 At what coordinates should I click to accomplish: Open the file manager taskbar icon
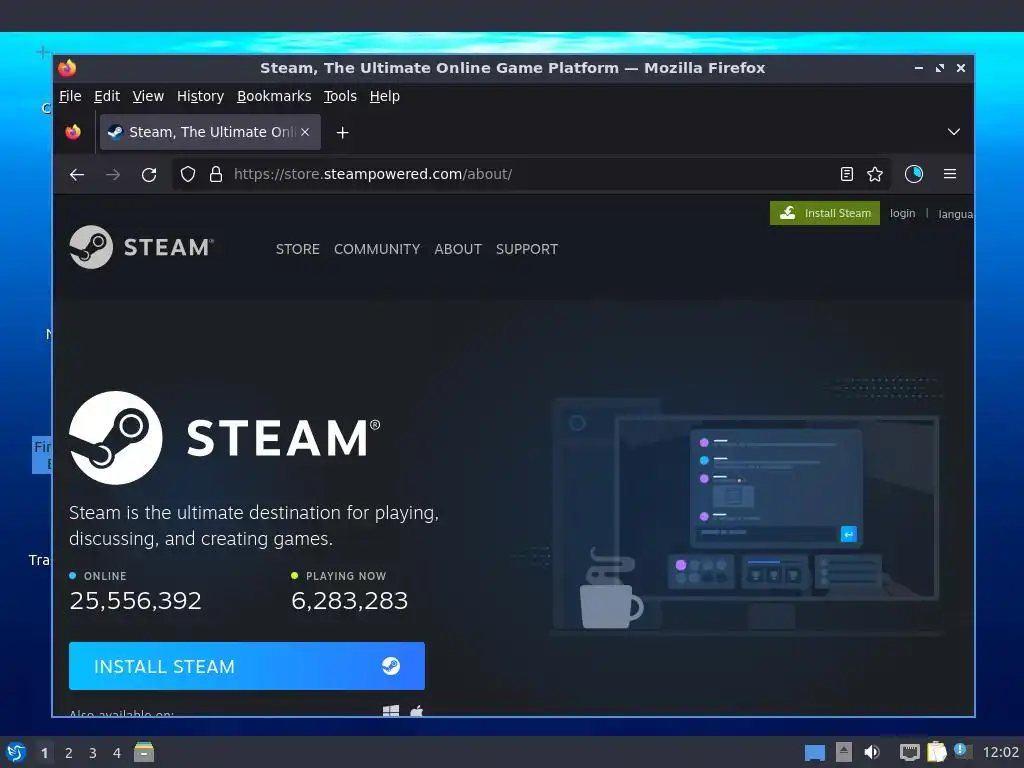pyautogui.click(x=144, y=752)
